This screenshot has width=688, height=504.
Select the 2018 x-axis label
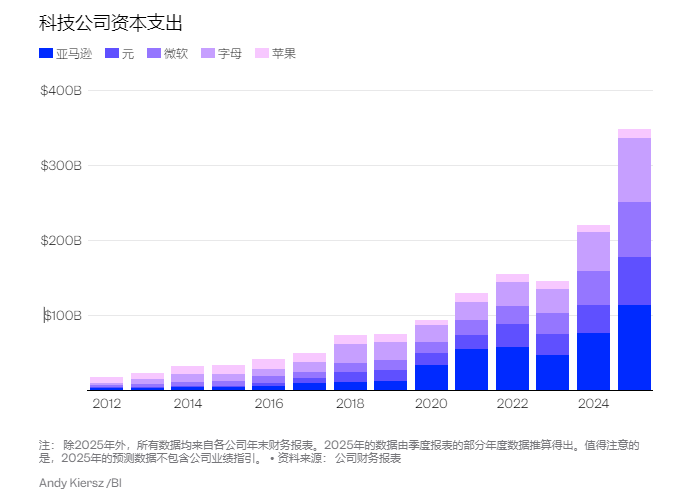tap(350, 404)
